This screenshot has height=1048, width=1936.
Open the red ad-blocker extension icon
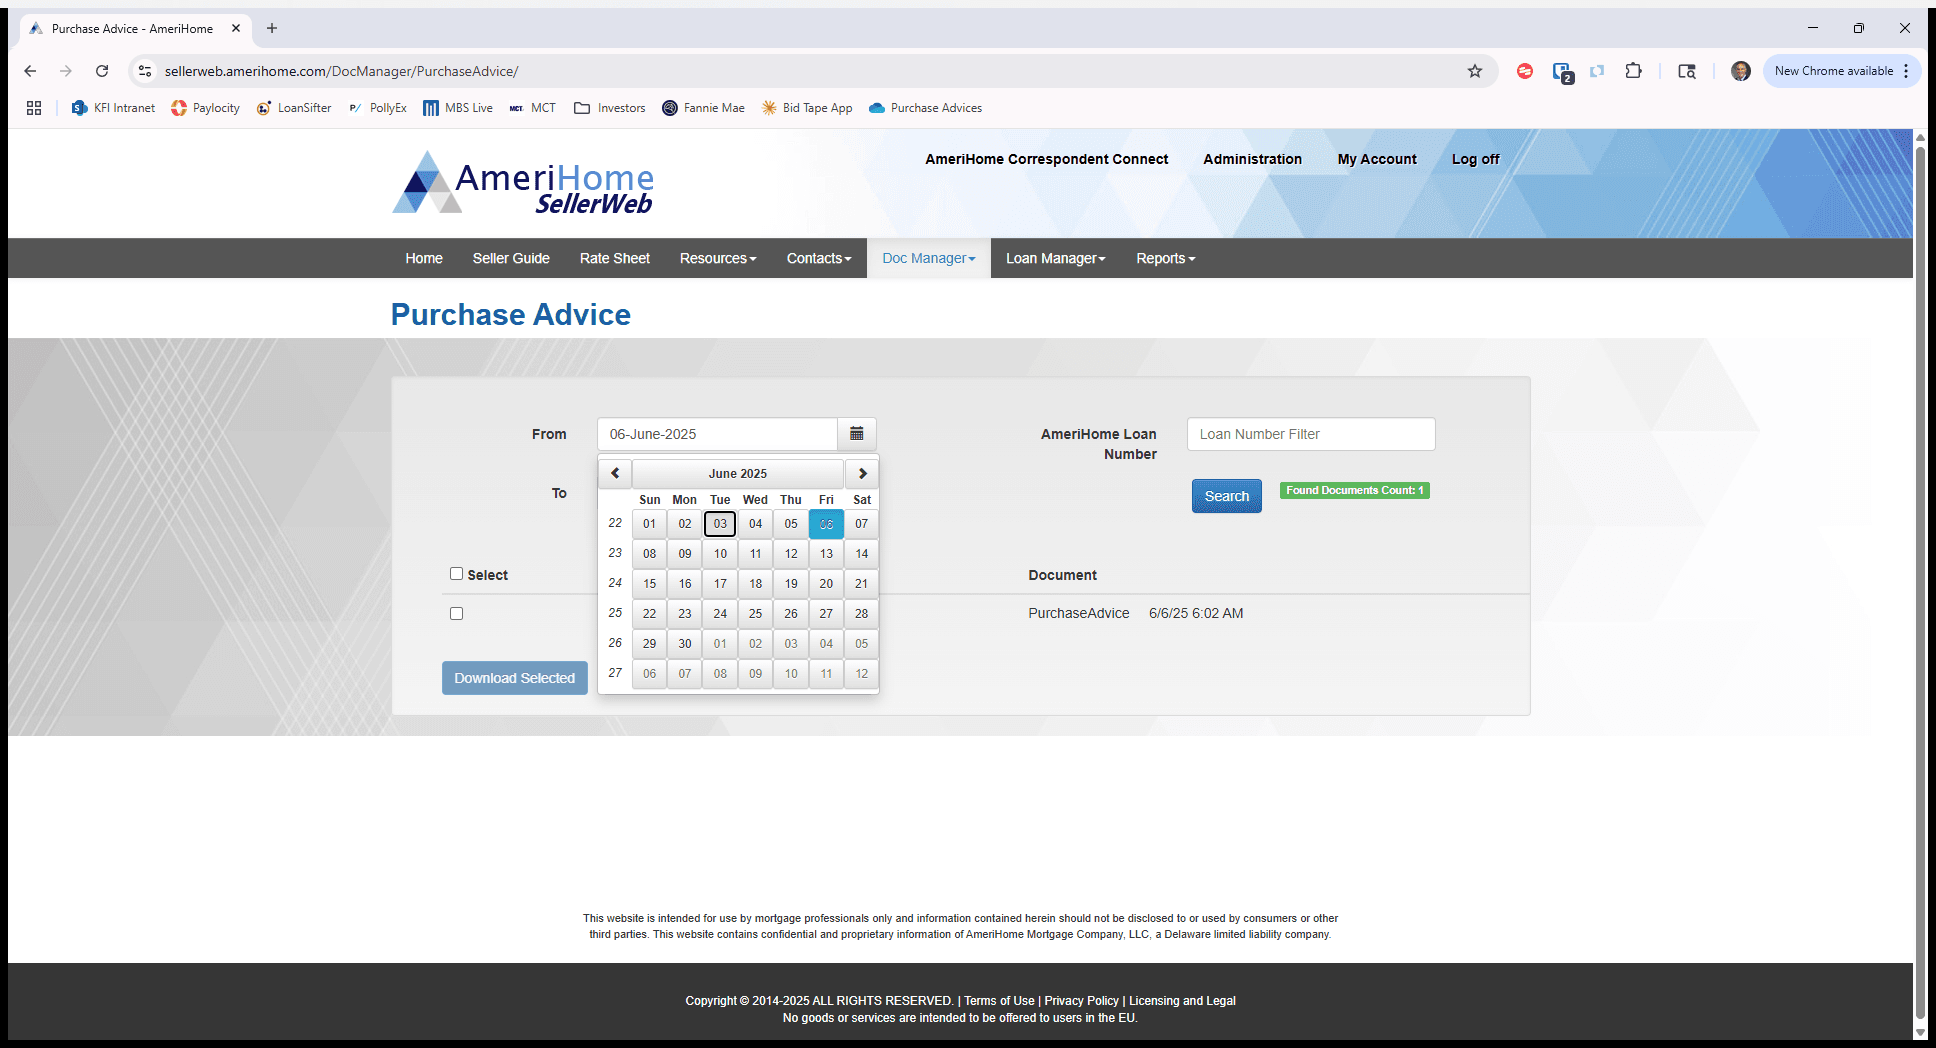pyautogui.click(x=1525, y=71)
